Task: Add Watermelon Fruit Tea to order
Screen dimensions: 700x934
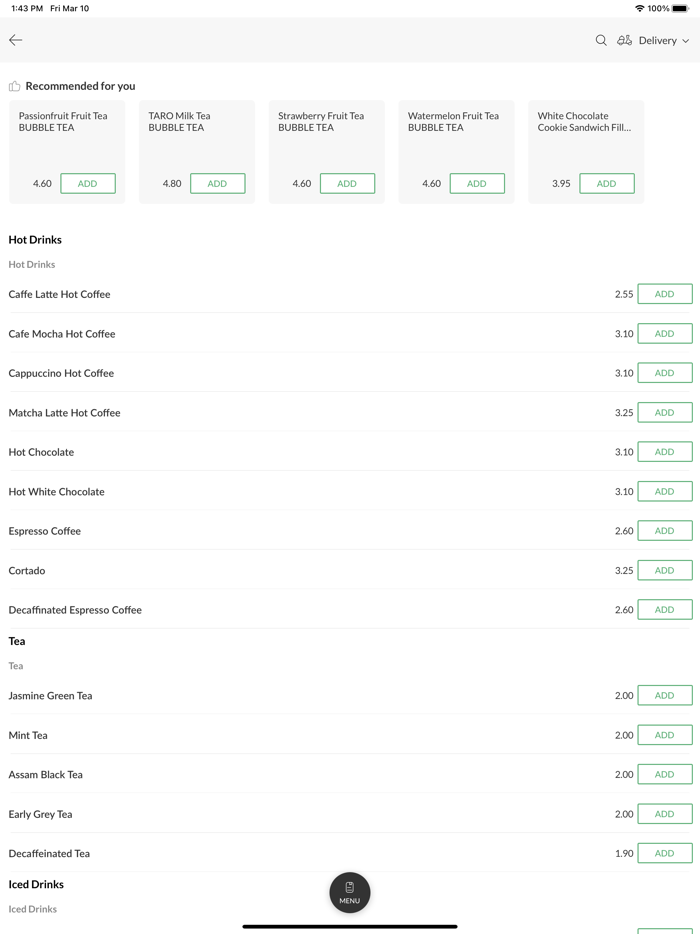Action: click(477, 183)
